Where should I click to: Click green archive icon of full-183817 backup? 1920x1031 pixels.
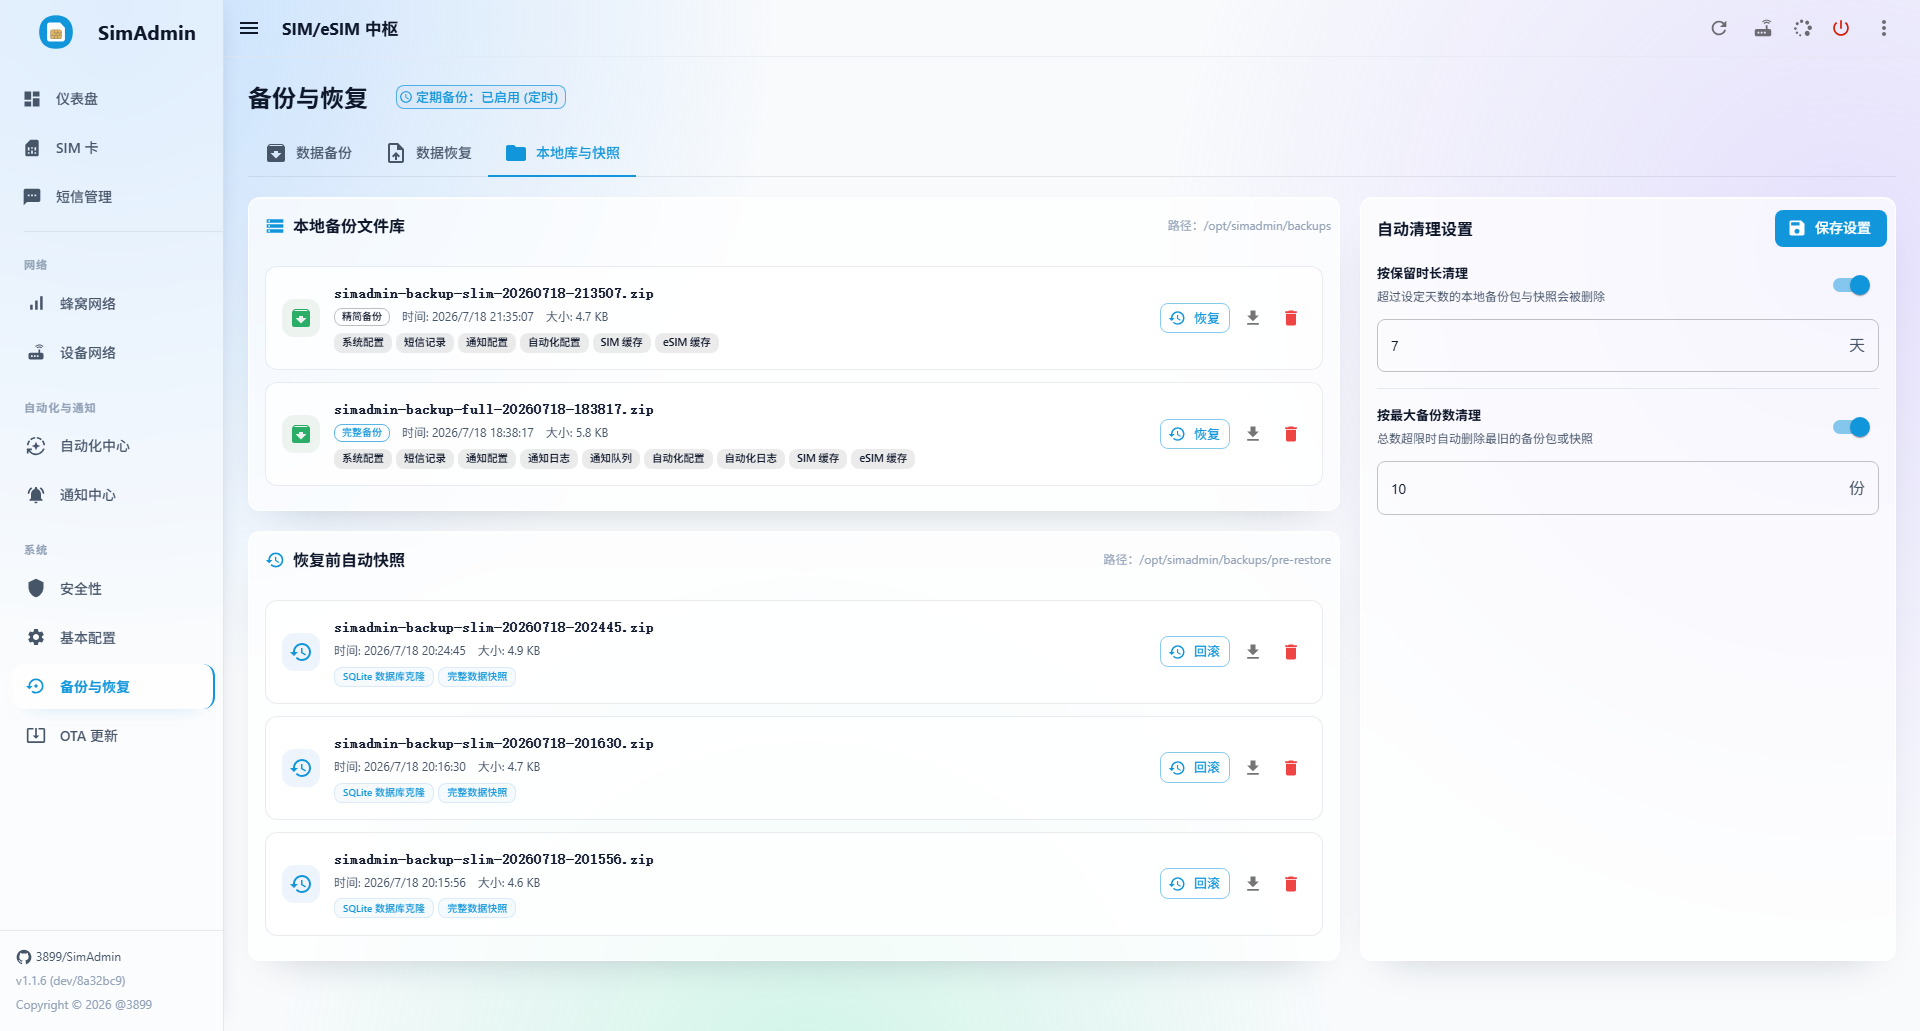point(301,434)
